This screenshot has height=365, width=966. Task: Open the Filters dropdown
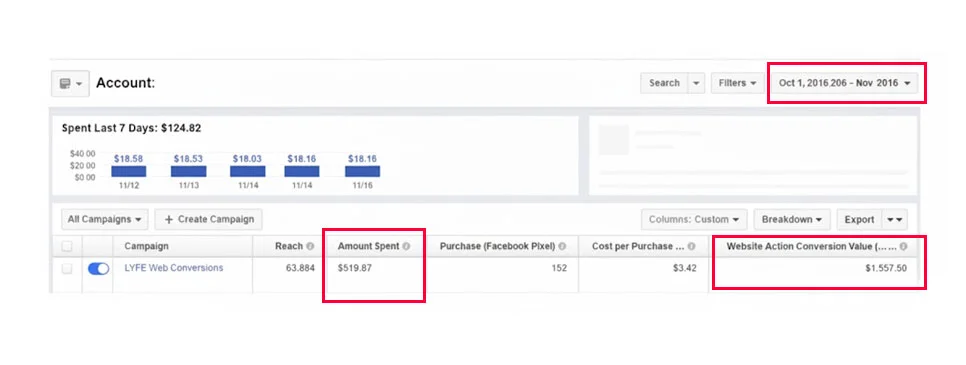tap(737, 83)
